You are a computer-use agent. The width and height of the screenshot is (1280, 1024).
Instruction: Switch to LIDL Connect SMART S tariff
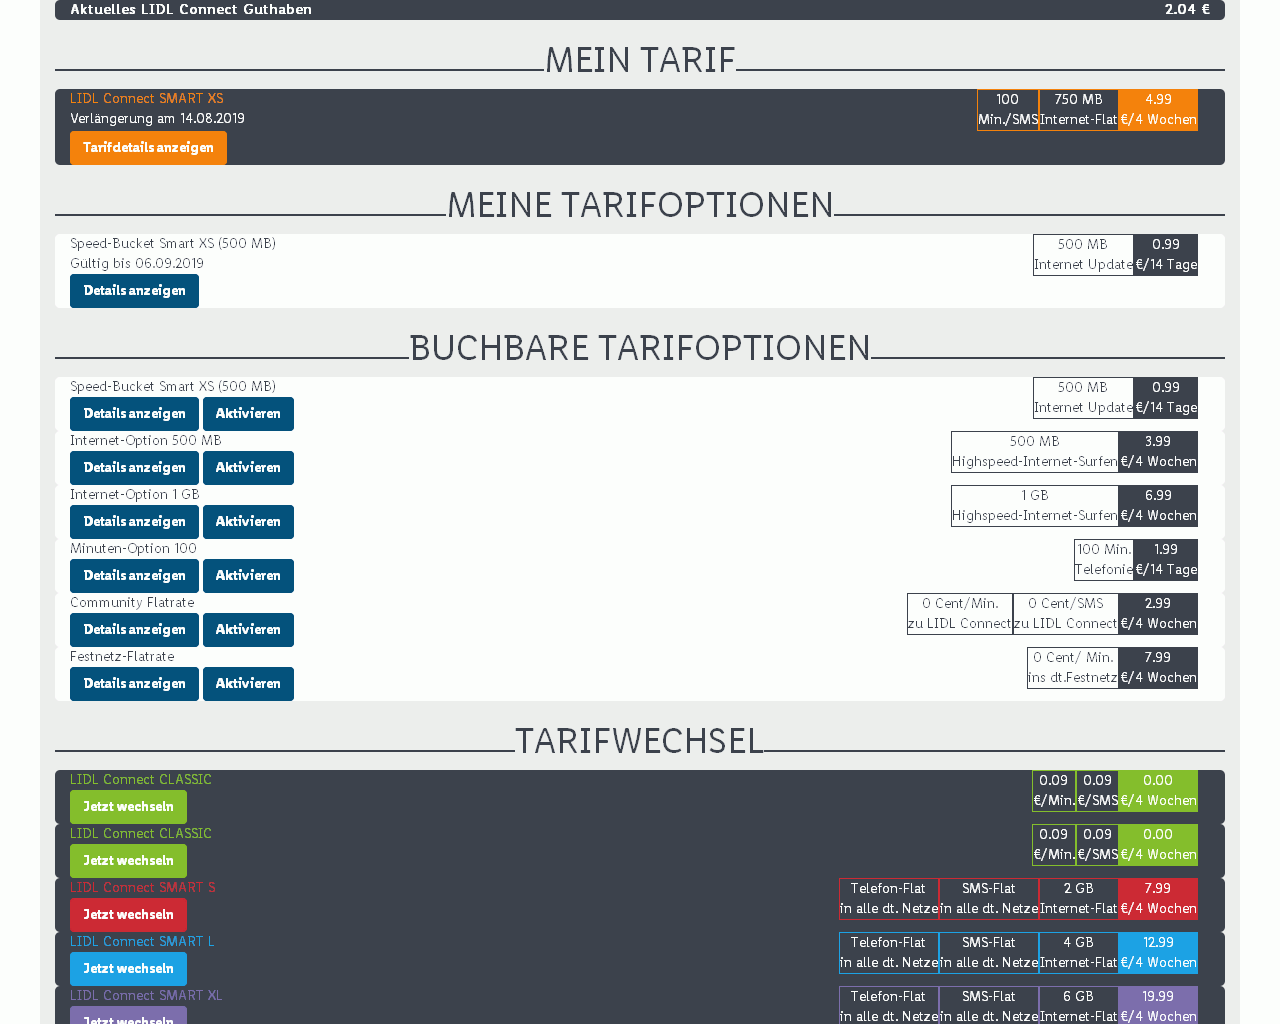(x=128, y=915)
